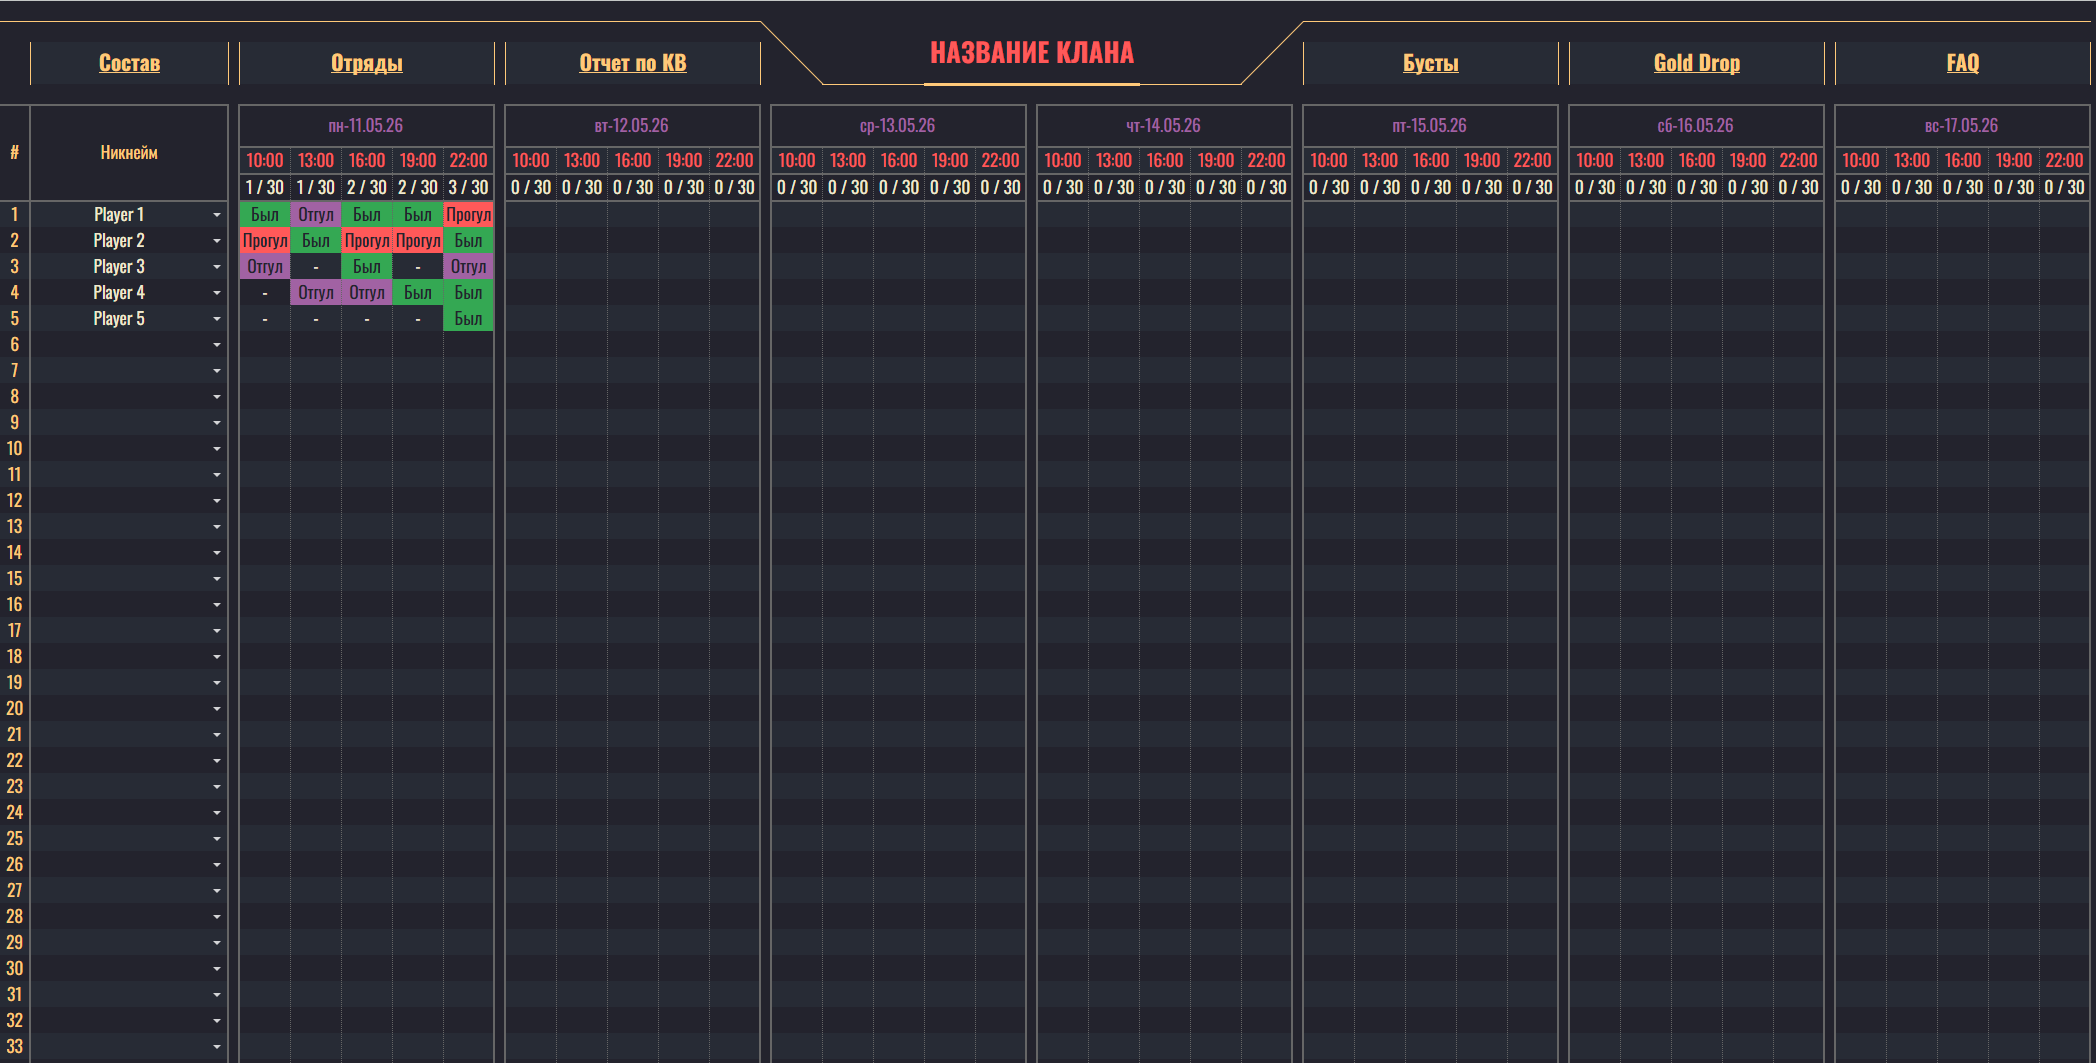Select the вт-12.05.26 date header
2096x1063 pixels.
(632, 126)
